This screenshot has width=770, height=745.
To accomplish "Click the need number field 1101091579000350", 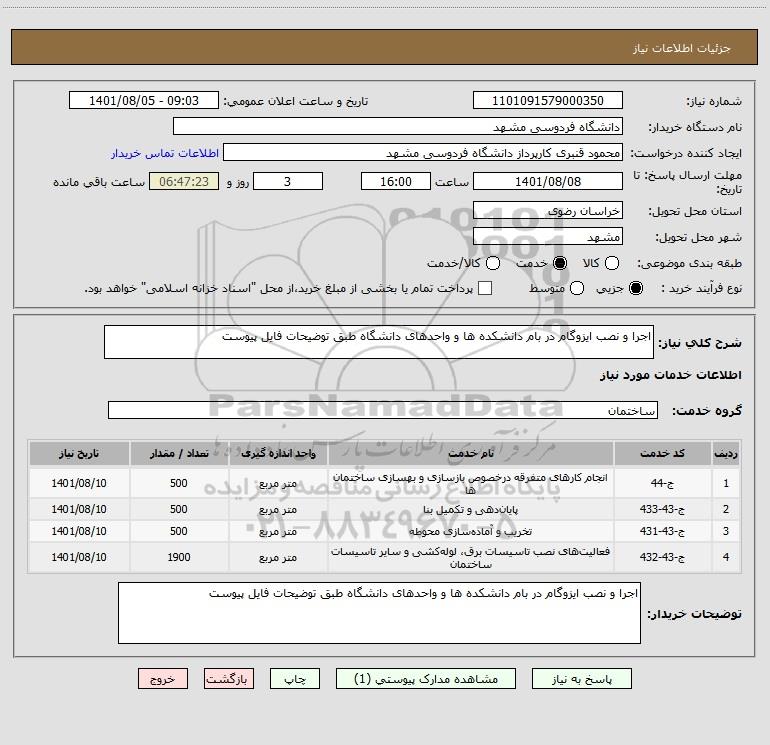I will point(548,100).
